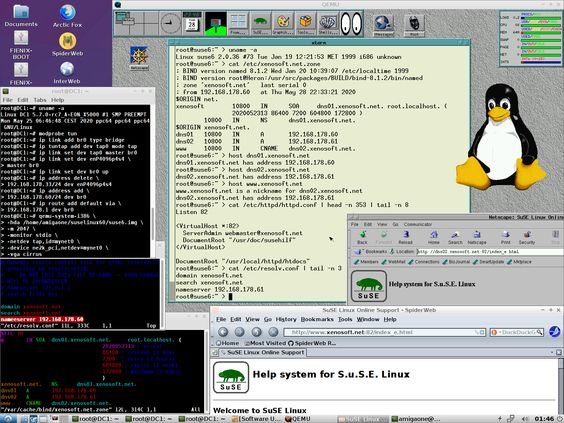Click the Members personal toolbar link
The image size is (564, 423).
[366, 261]
